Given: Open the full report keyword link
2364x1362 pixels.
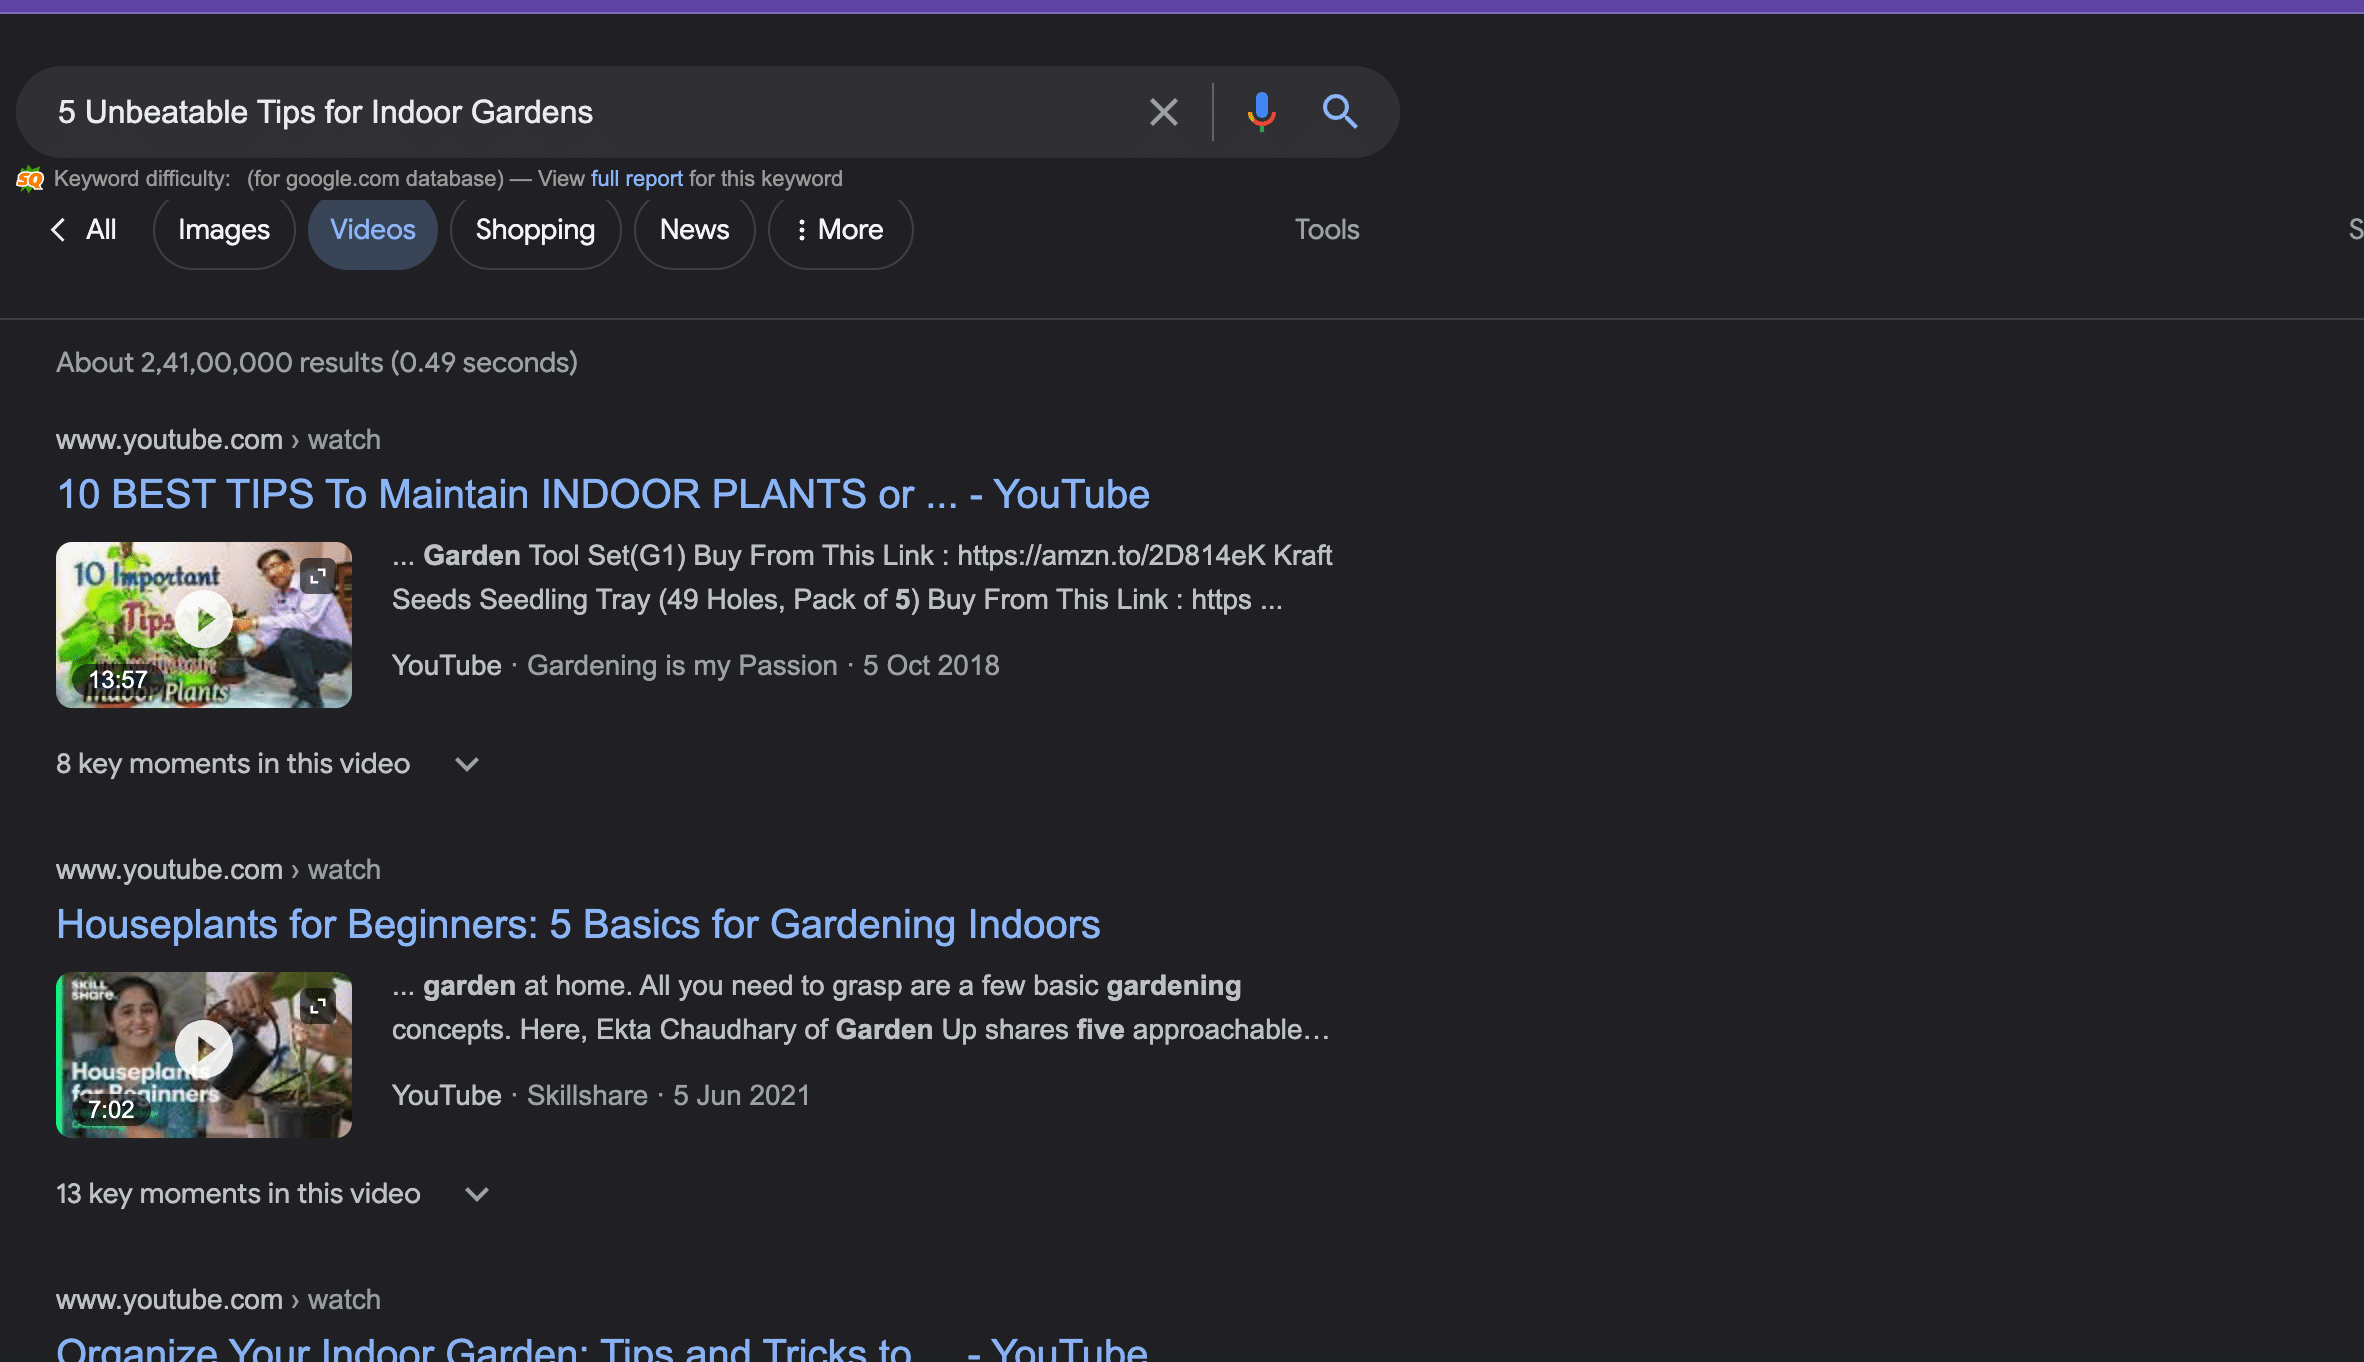Looking at the screenshot, I should [x=637, y=179].
